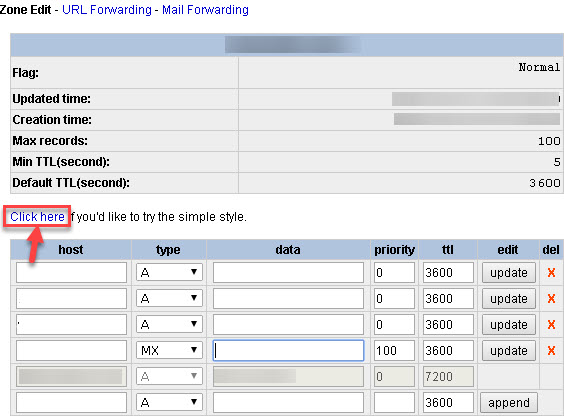
Task: Delete the third A record with red X
Action: point(551,324)
